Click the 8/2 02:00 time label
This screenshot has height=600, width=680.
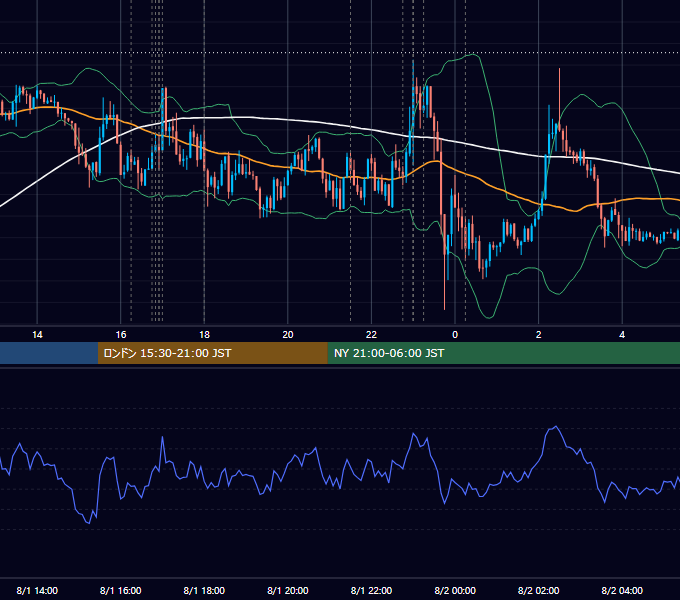tap(539, 590)
